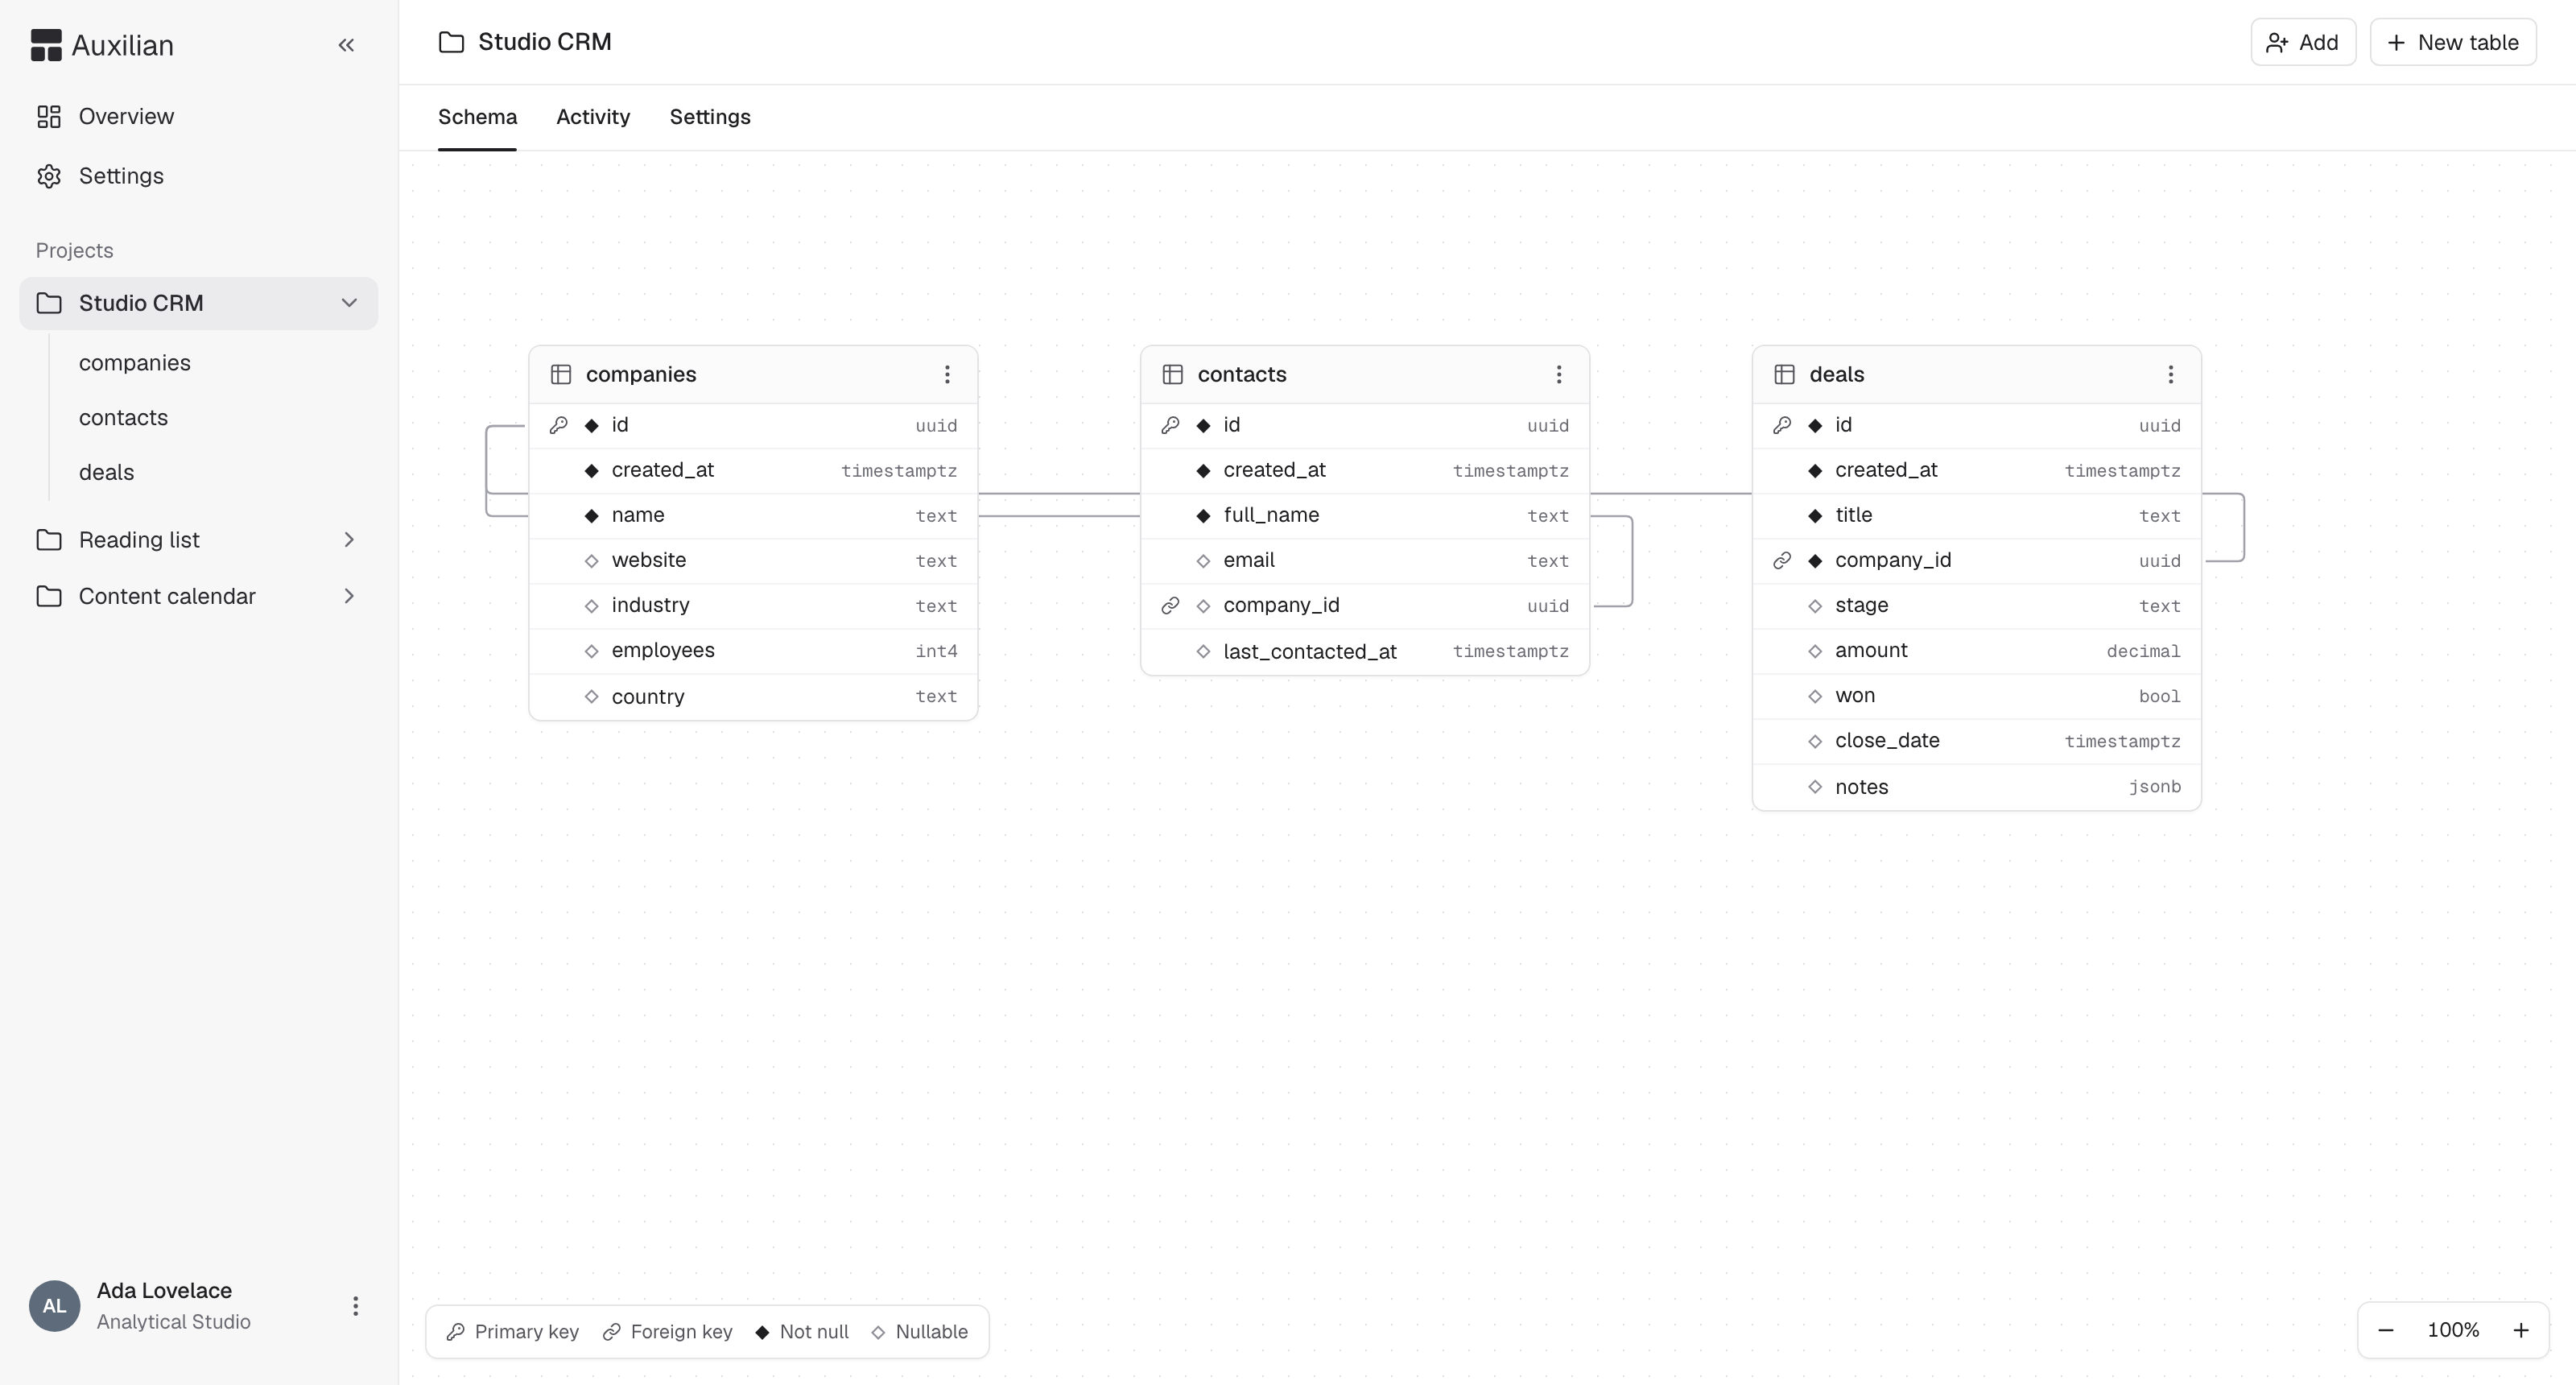
Task: Click the nullable diamond beside email
Action: point(1204,561)
